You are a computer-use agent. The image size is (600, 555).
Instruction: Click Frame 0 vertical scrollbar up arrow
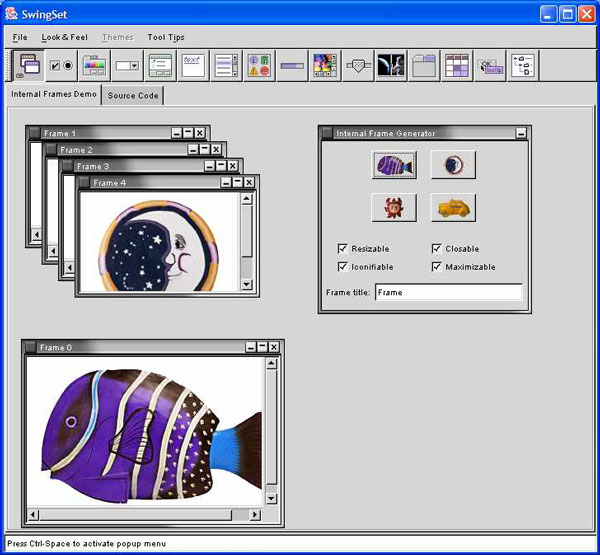coord(271,363)
